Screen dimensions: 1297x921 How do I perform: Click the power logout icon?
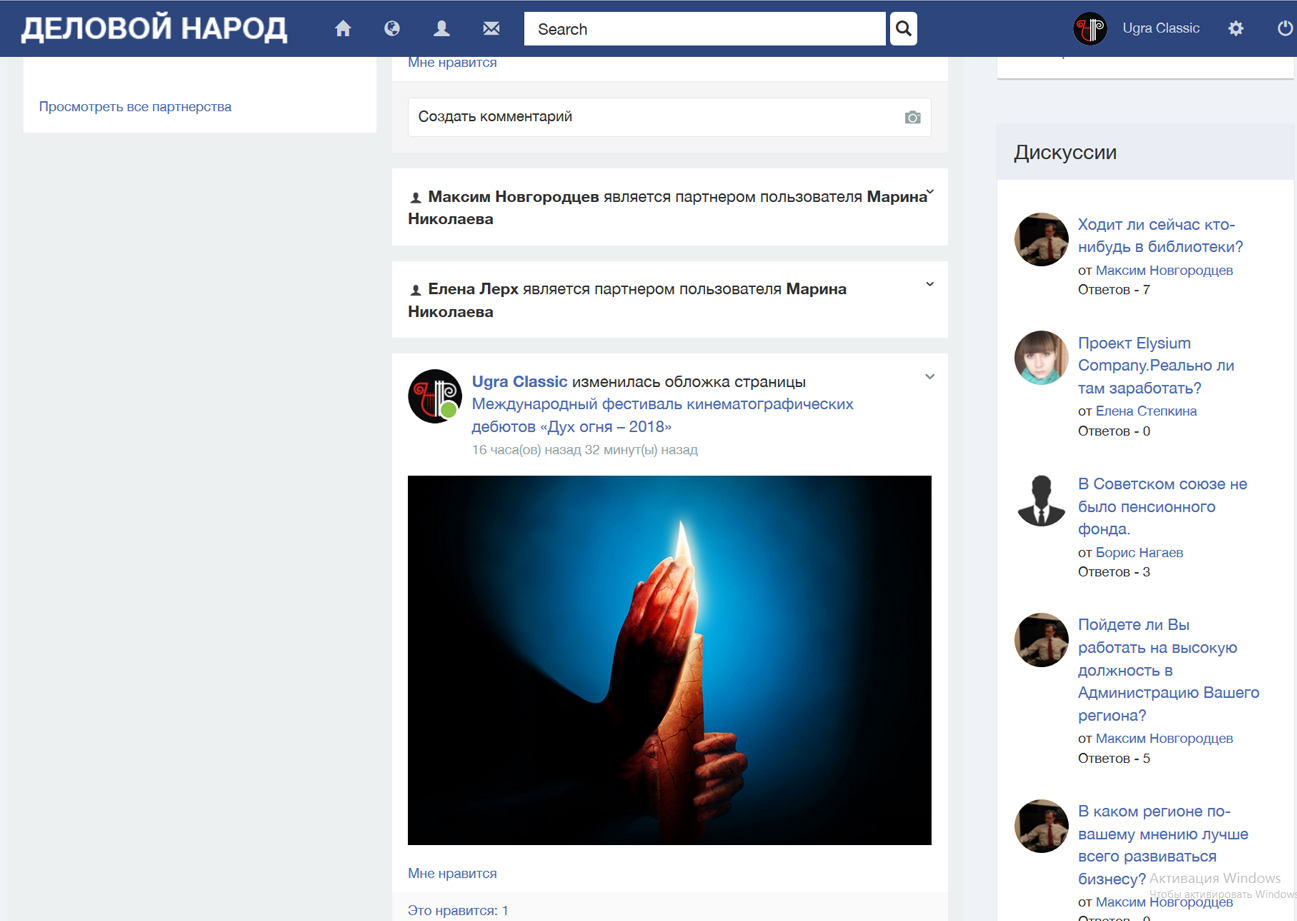pos(1285,29)
